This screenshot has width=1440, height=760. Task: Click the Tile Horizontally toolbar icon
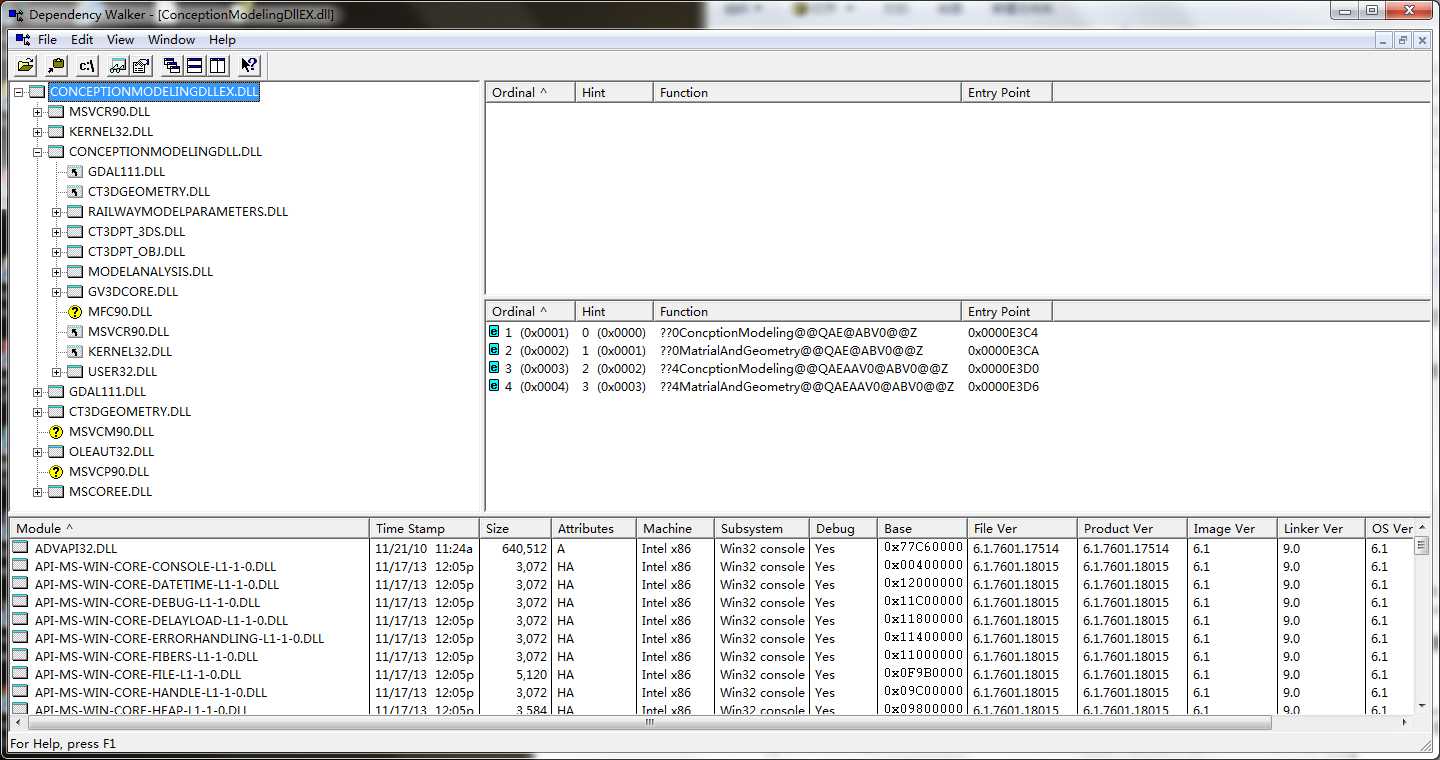point(194,66)
